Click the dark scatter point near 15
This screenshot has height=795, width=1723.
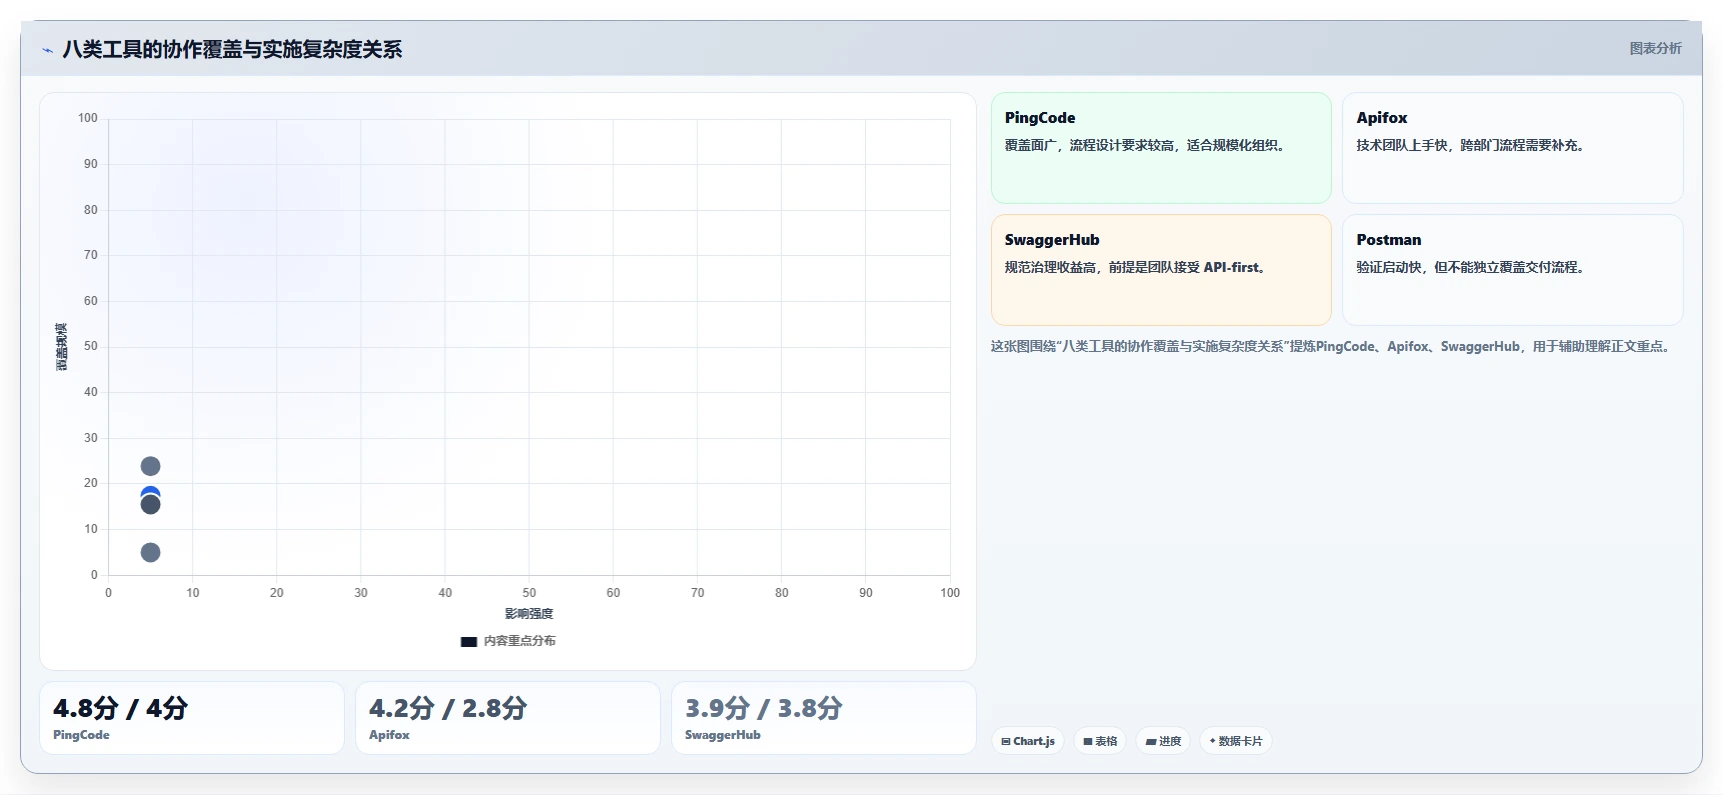pos(150,505)
